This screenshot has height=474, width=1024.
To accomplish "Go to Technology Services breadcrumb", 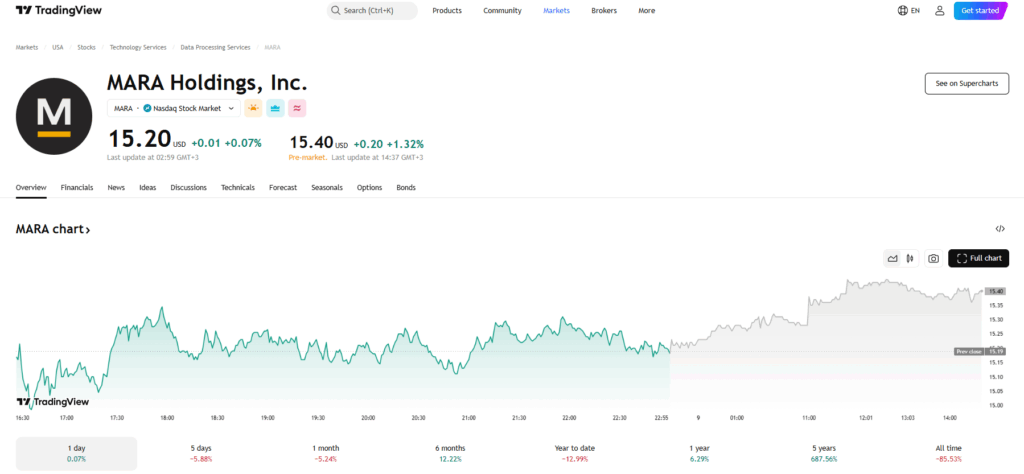I will pyautogui.click(x=138, y=48).
